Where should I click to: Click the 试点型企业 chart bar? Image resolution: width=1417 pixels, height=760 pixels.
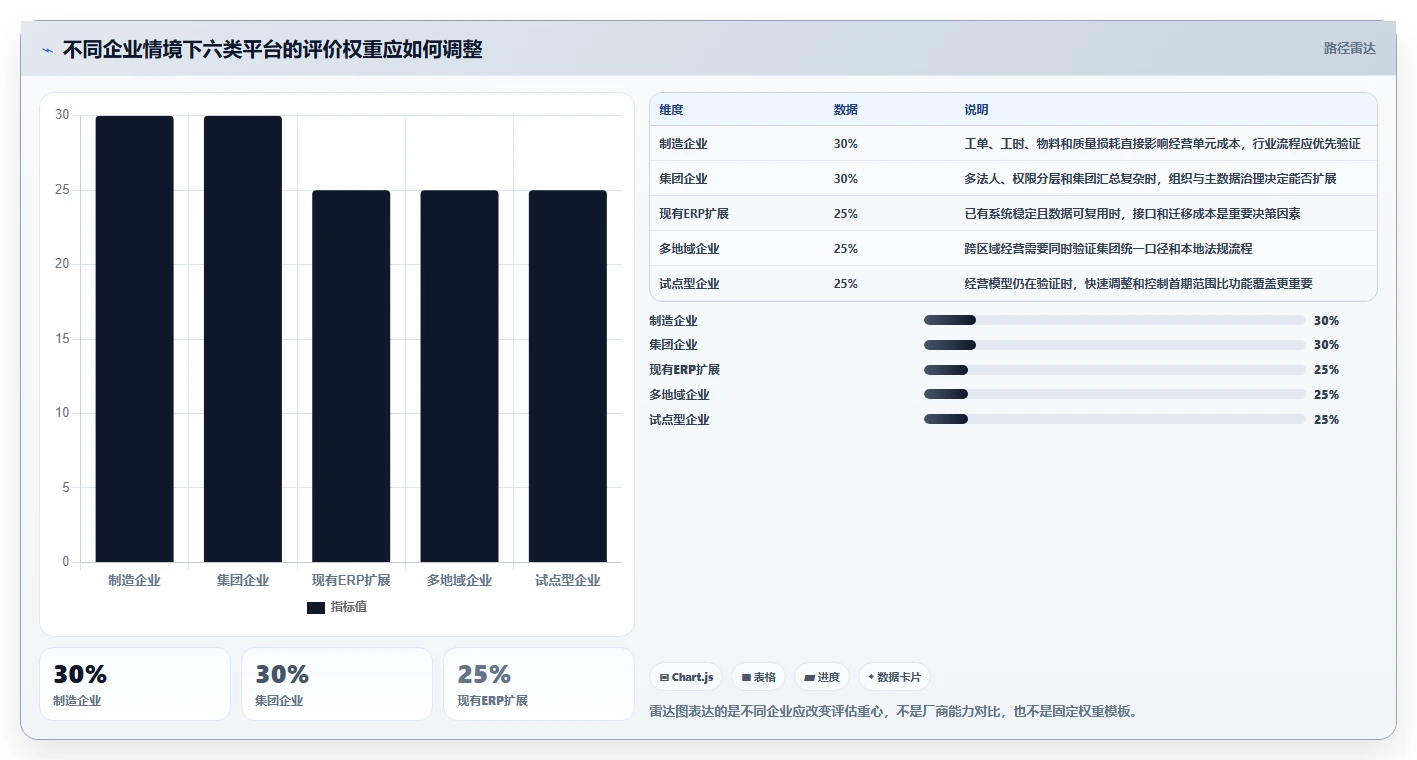(x=568, y=376)
